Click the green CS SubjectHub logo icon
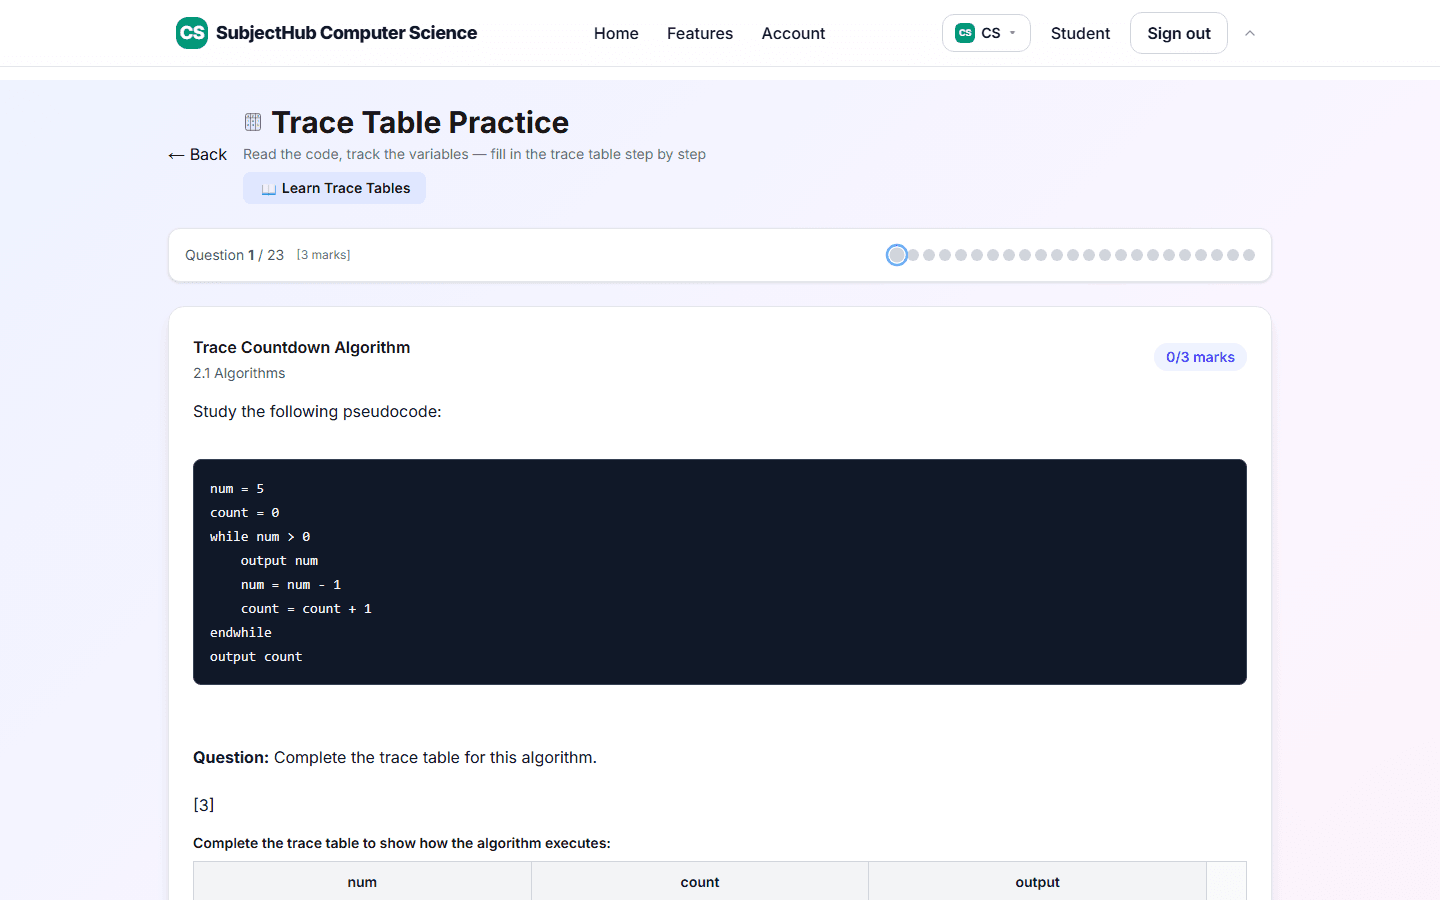 point(192,33)
